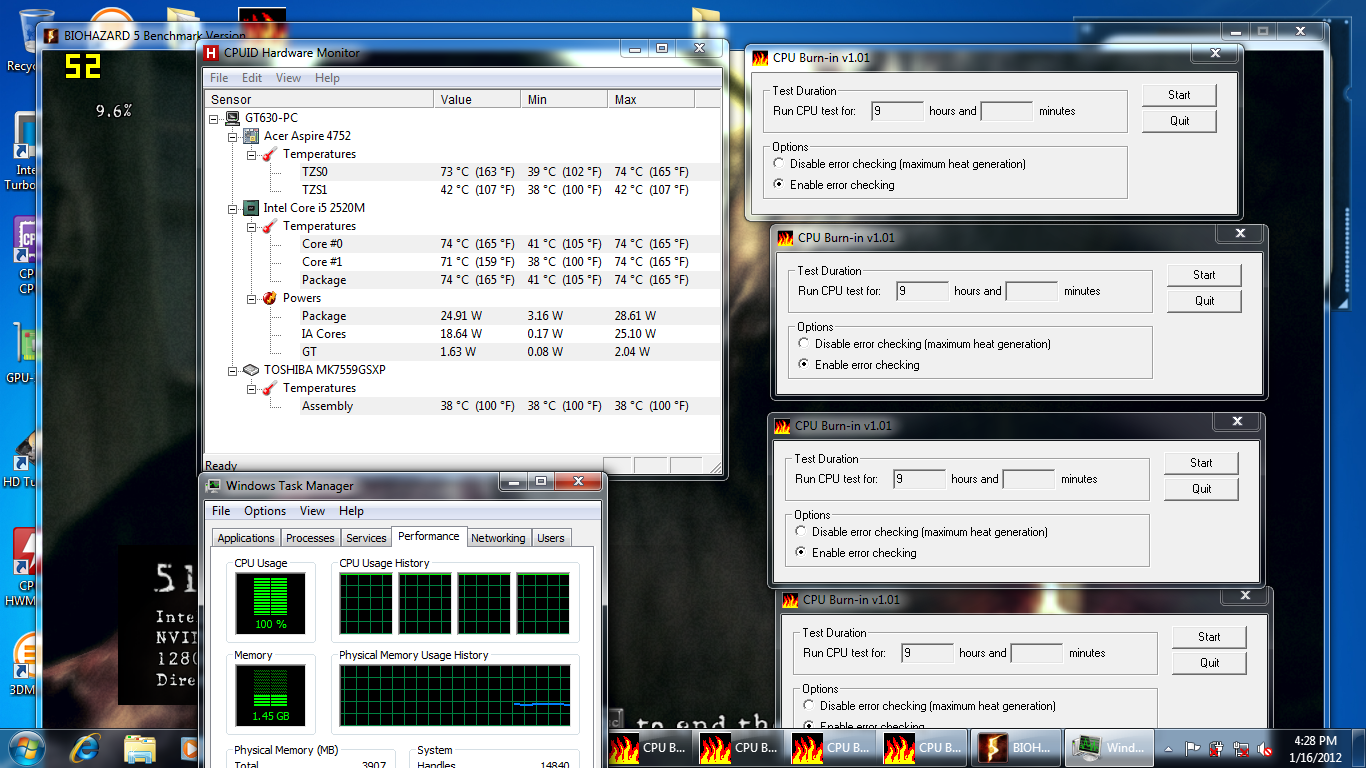Click the Windows Task Manager title bar icon
This screenshot has height=768, width=1366.
(214, 486)
